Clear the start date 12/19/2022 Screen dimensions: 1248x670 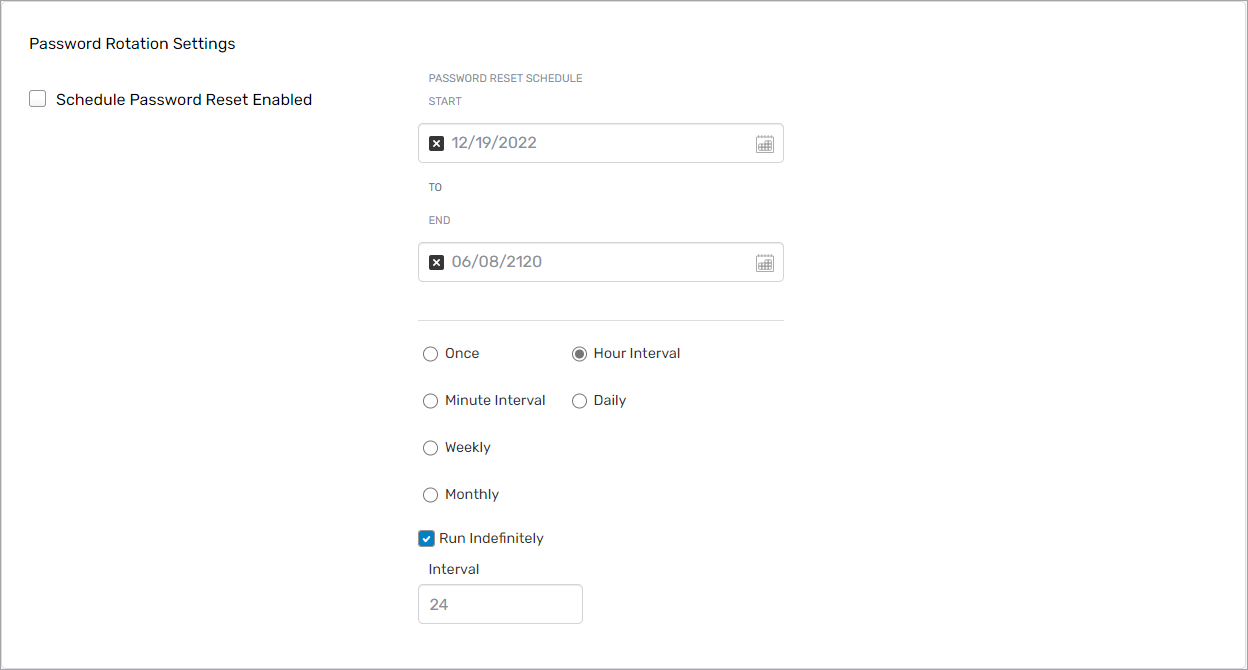tap(436, 143)
